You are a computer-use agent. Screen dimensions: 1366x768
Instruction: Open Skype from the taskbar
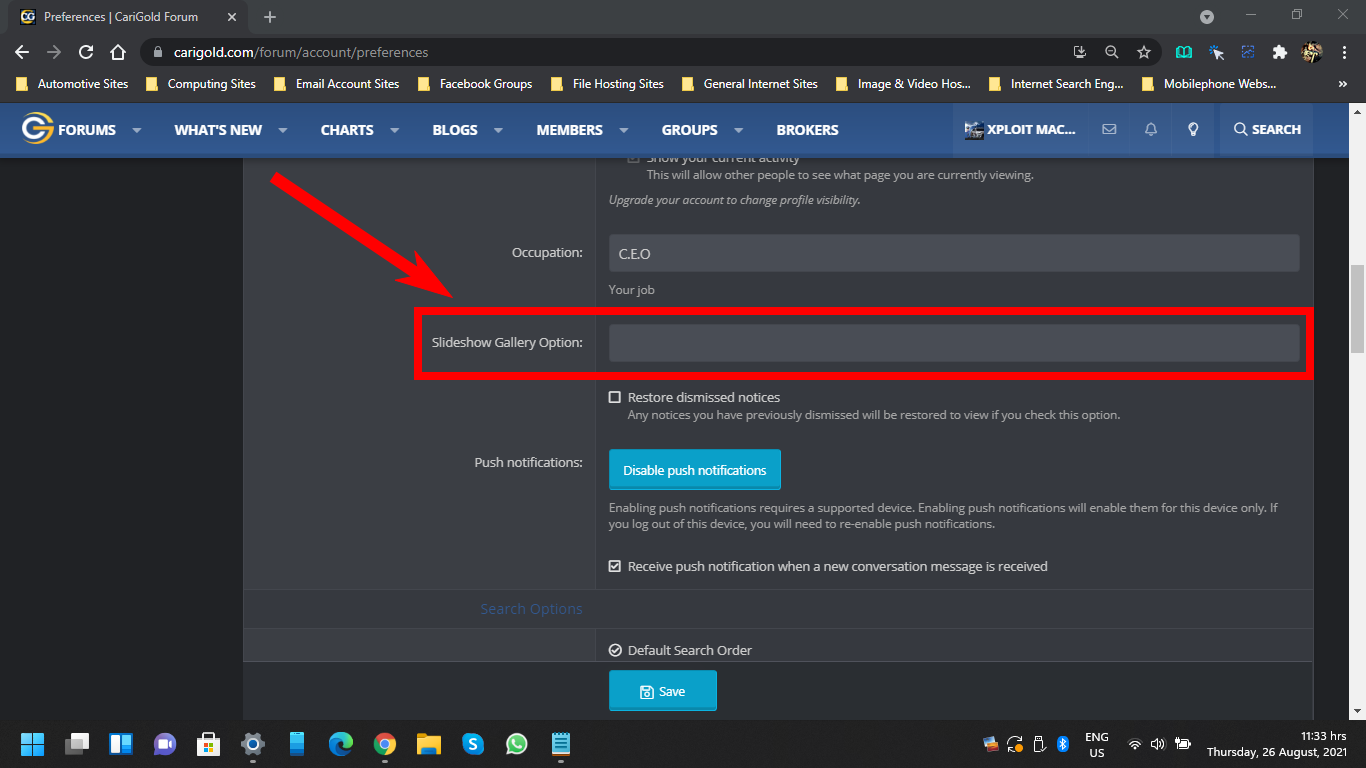click(x=473, y=744)
